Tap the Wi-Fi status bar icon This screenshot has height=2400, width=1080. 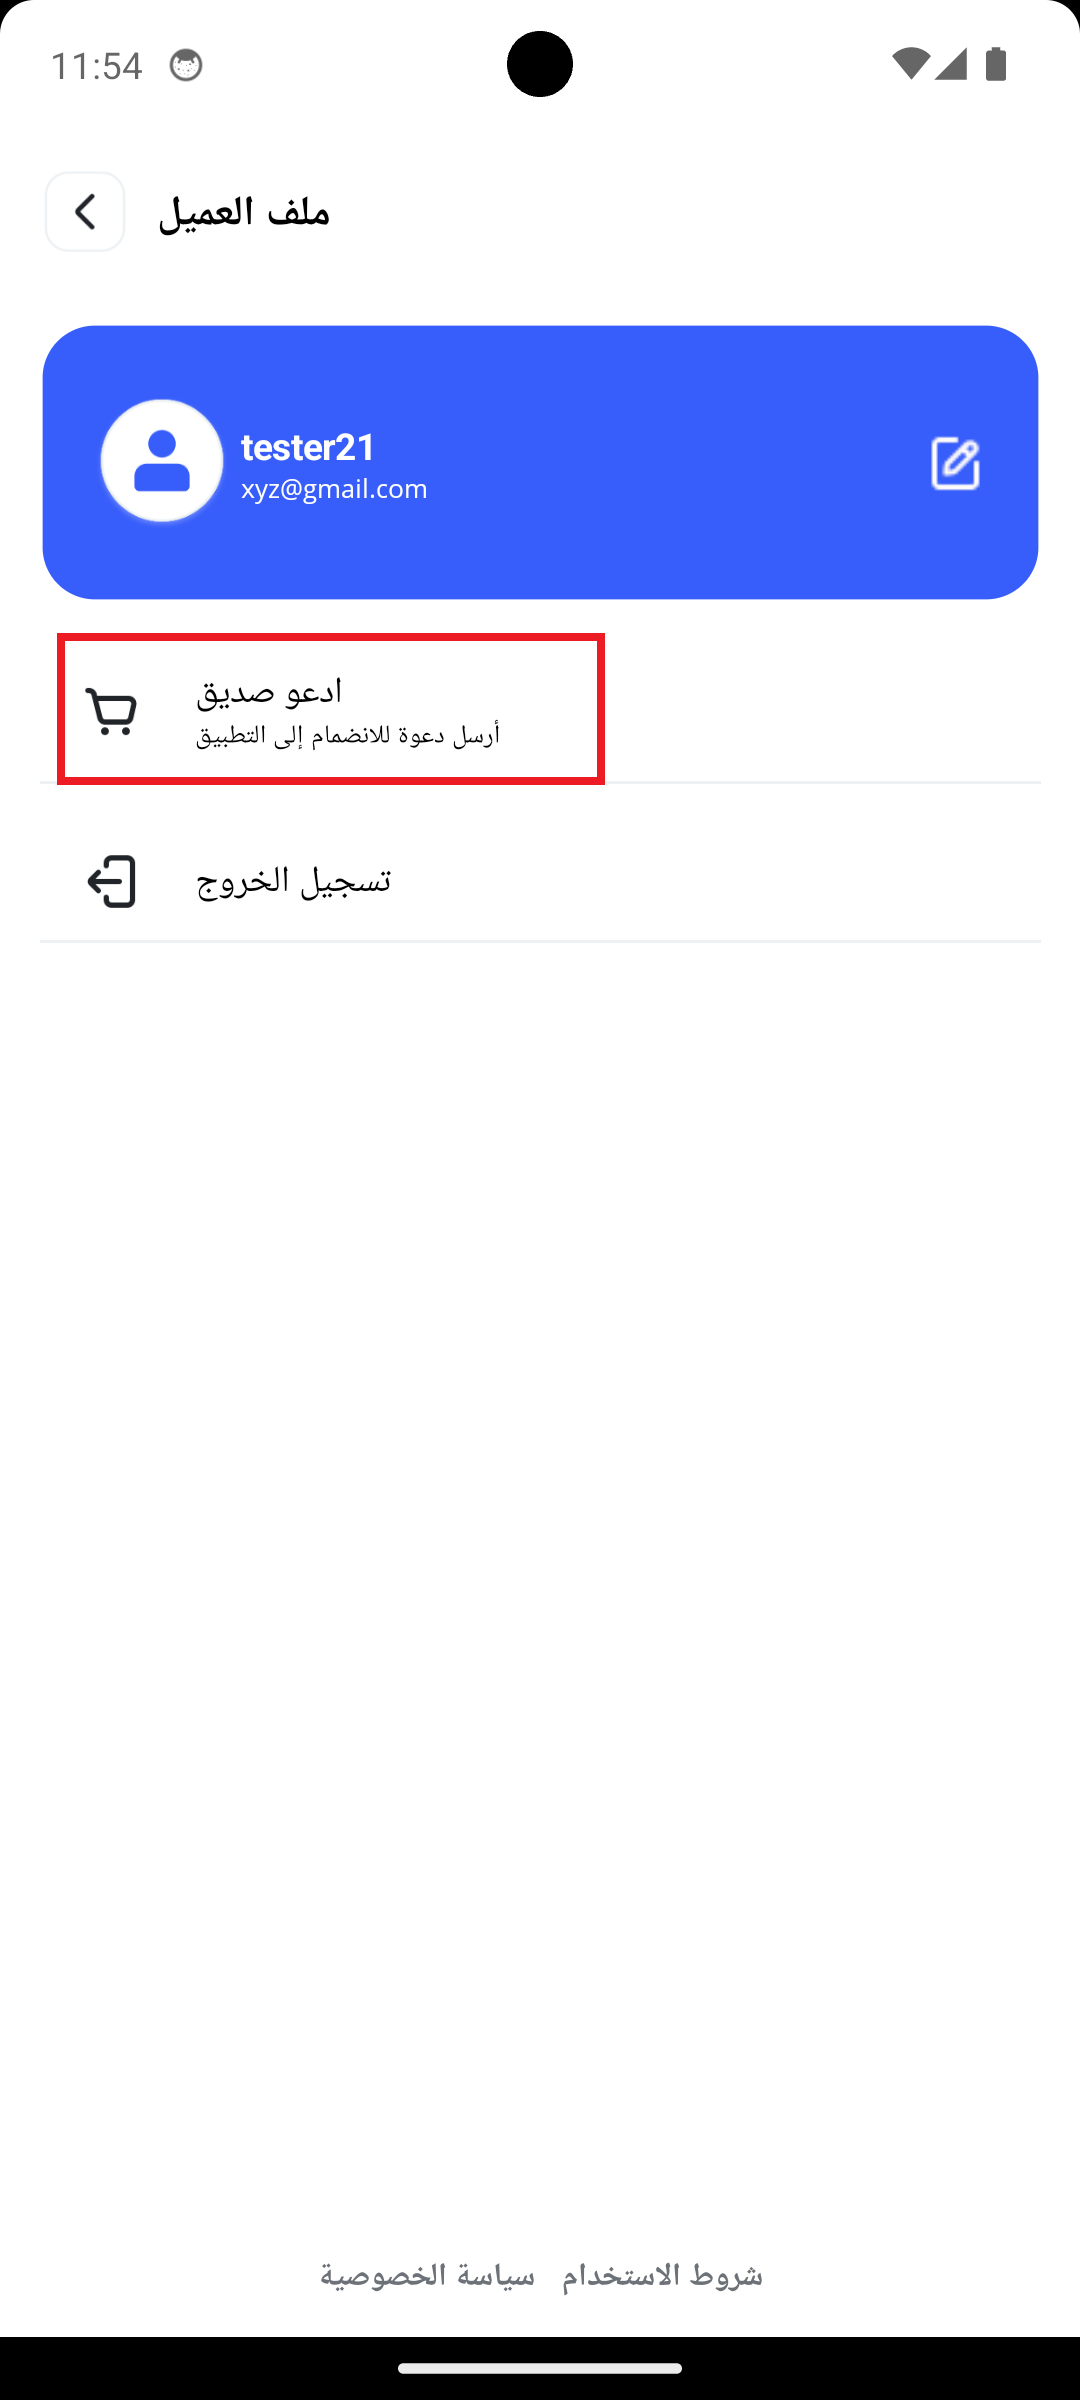910,64
